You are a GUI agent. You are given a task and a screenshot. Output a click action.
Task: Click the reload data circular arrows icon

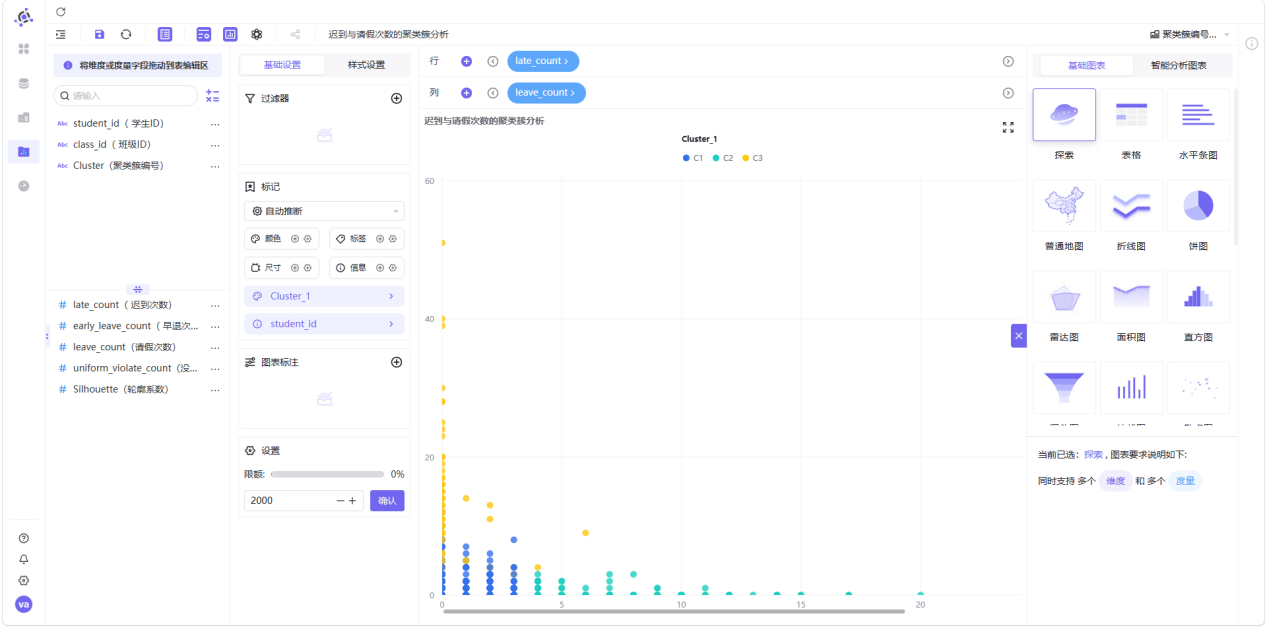point(126,34)
